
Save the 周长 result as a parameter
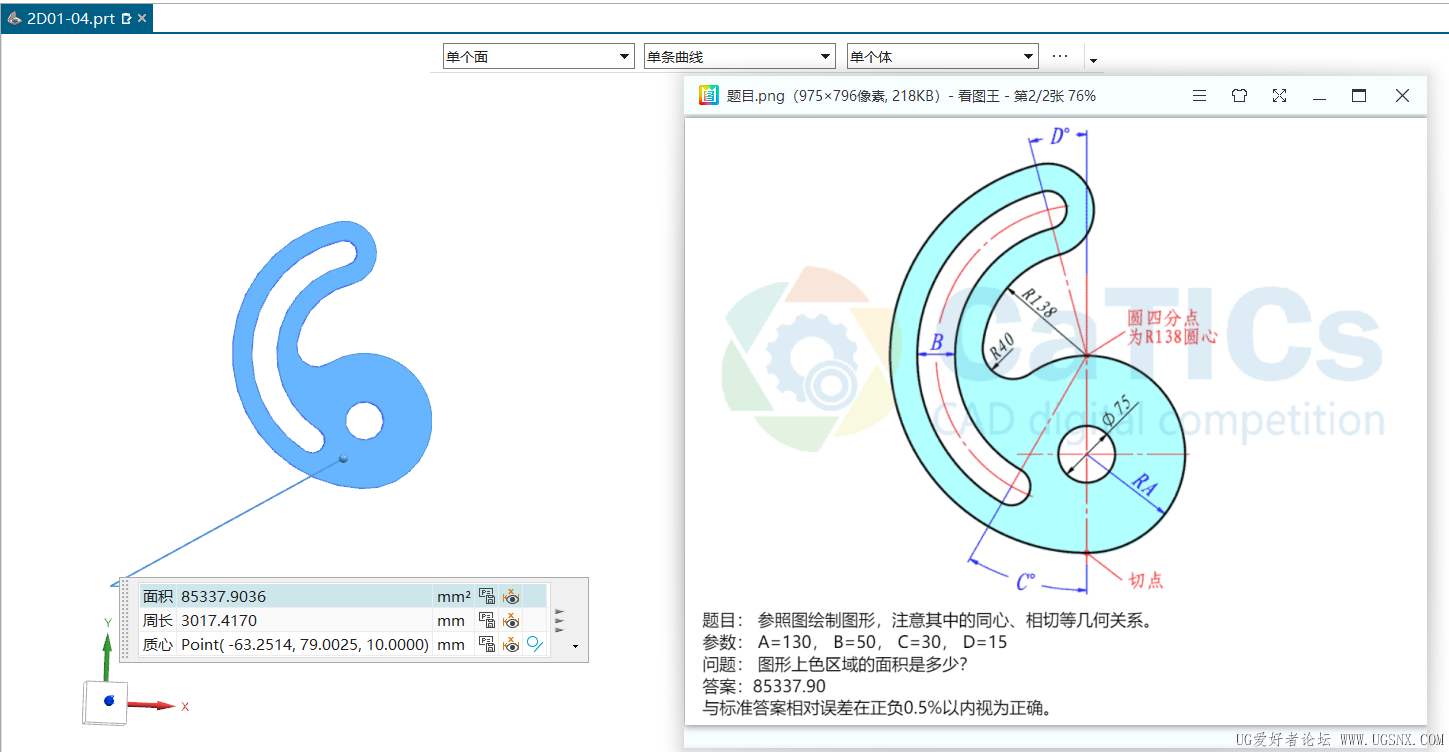487,620
